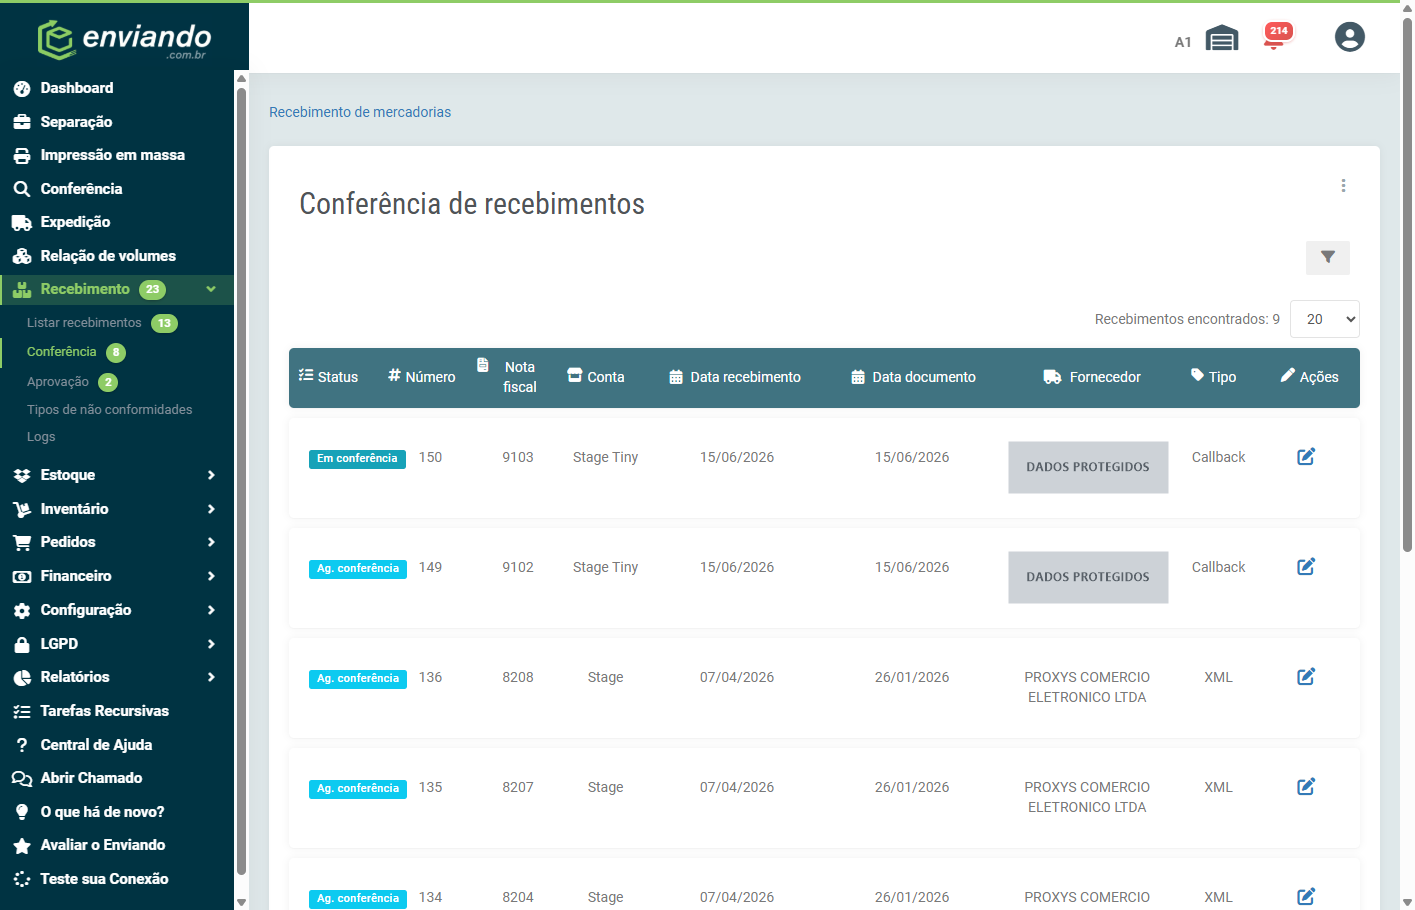
Task: Expand the Financeiro submenu
Action: (x=117, y=576)
